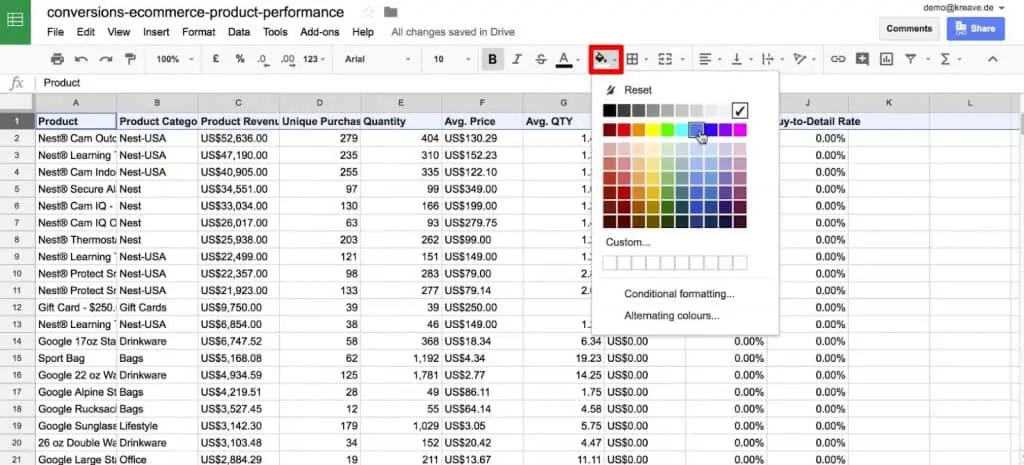This screenshot has width=1024, height=465.
Task: Click the horizontal align icon
Action: pyautogui.click(x=705, y=59)
